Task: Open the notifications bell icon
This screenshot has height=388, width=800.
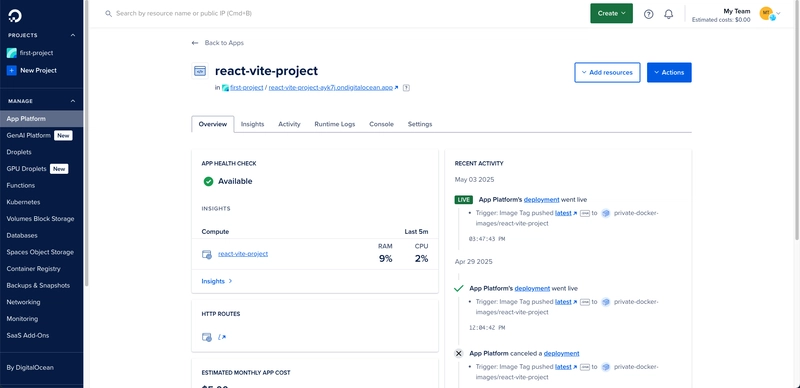Action: click(668, 14)
